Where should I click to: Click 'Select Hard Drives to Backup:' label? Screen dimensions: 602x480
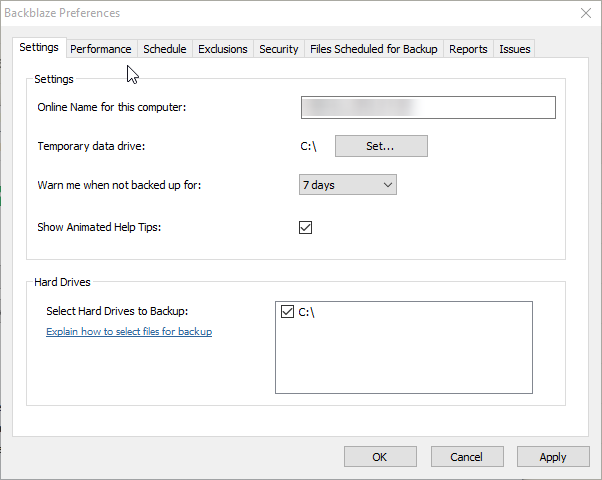117,311
